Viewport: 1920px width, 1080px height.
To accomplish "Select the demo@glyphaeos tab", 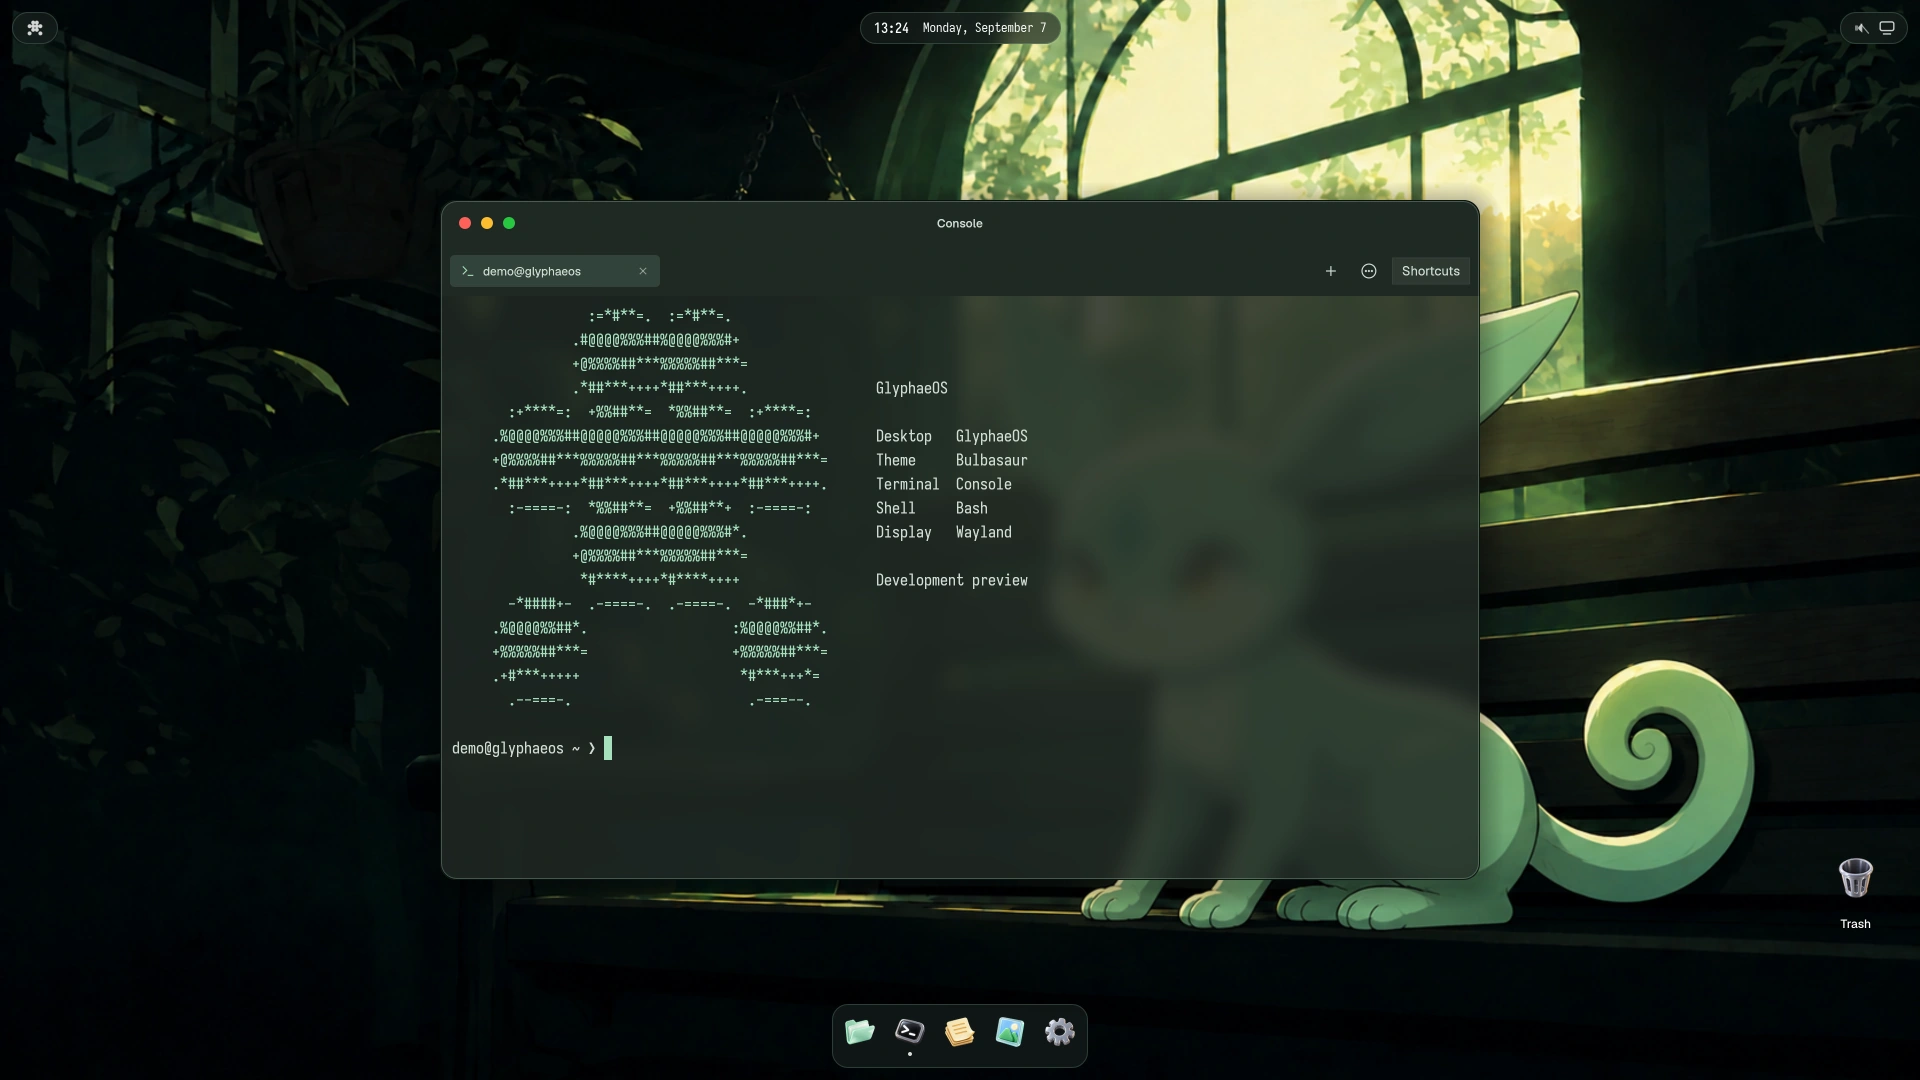I will tap(555, 271).
